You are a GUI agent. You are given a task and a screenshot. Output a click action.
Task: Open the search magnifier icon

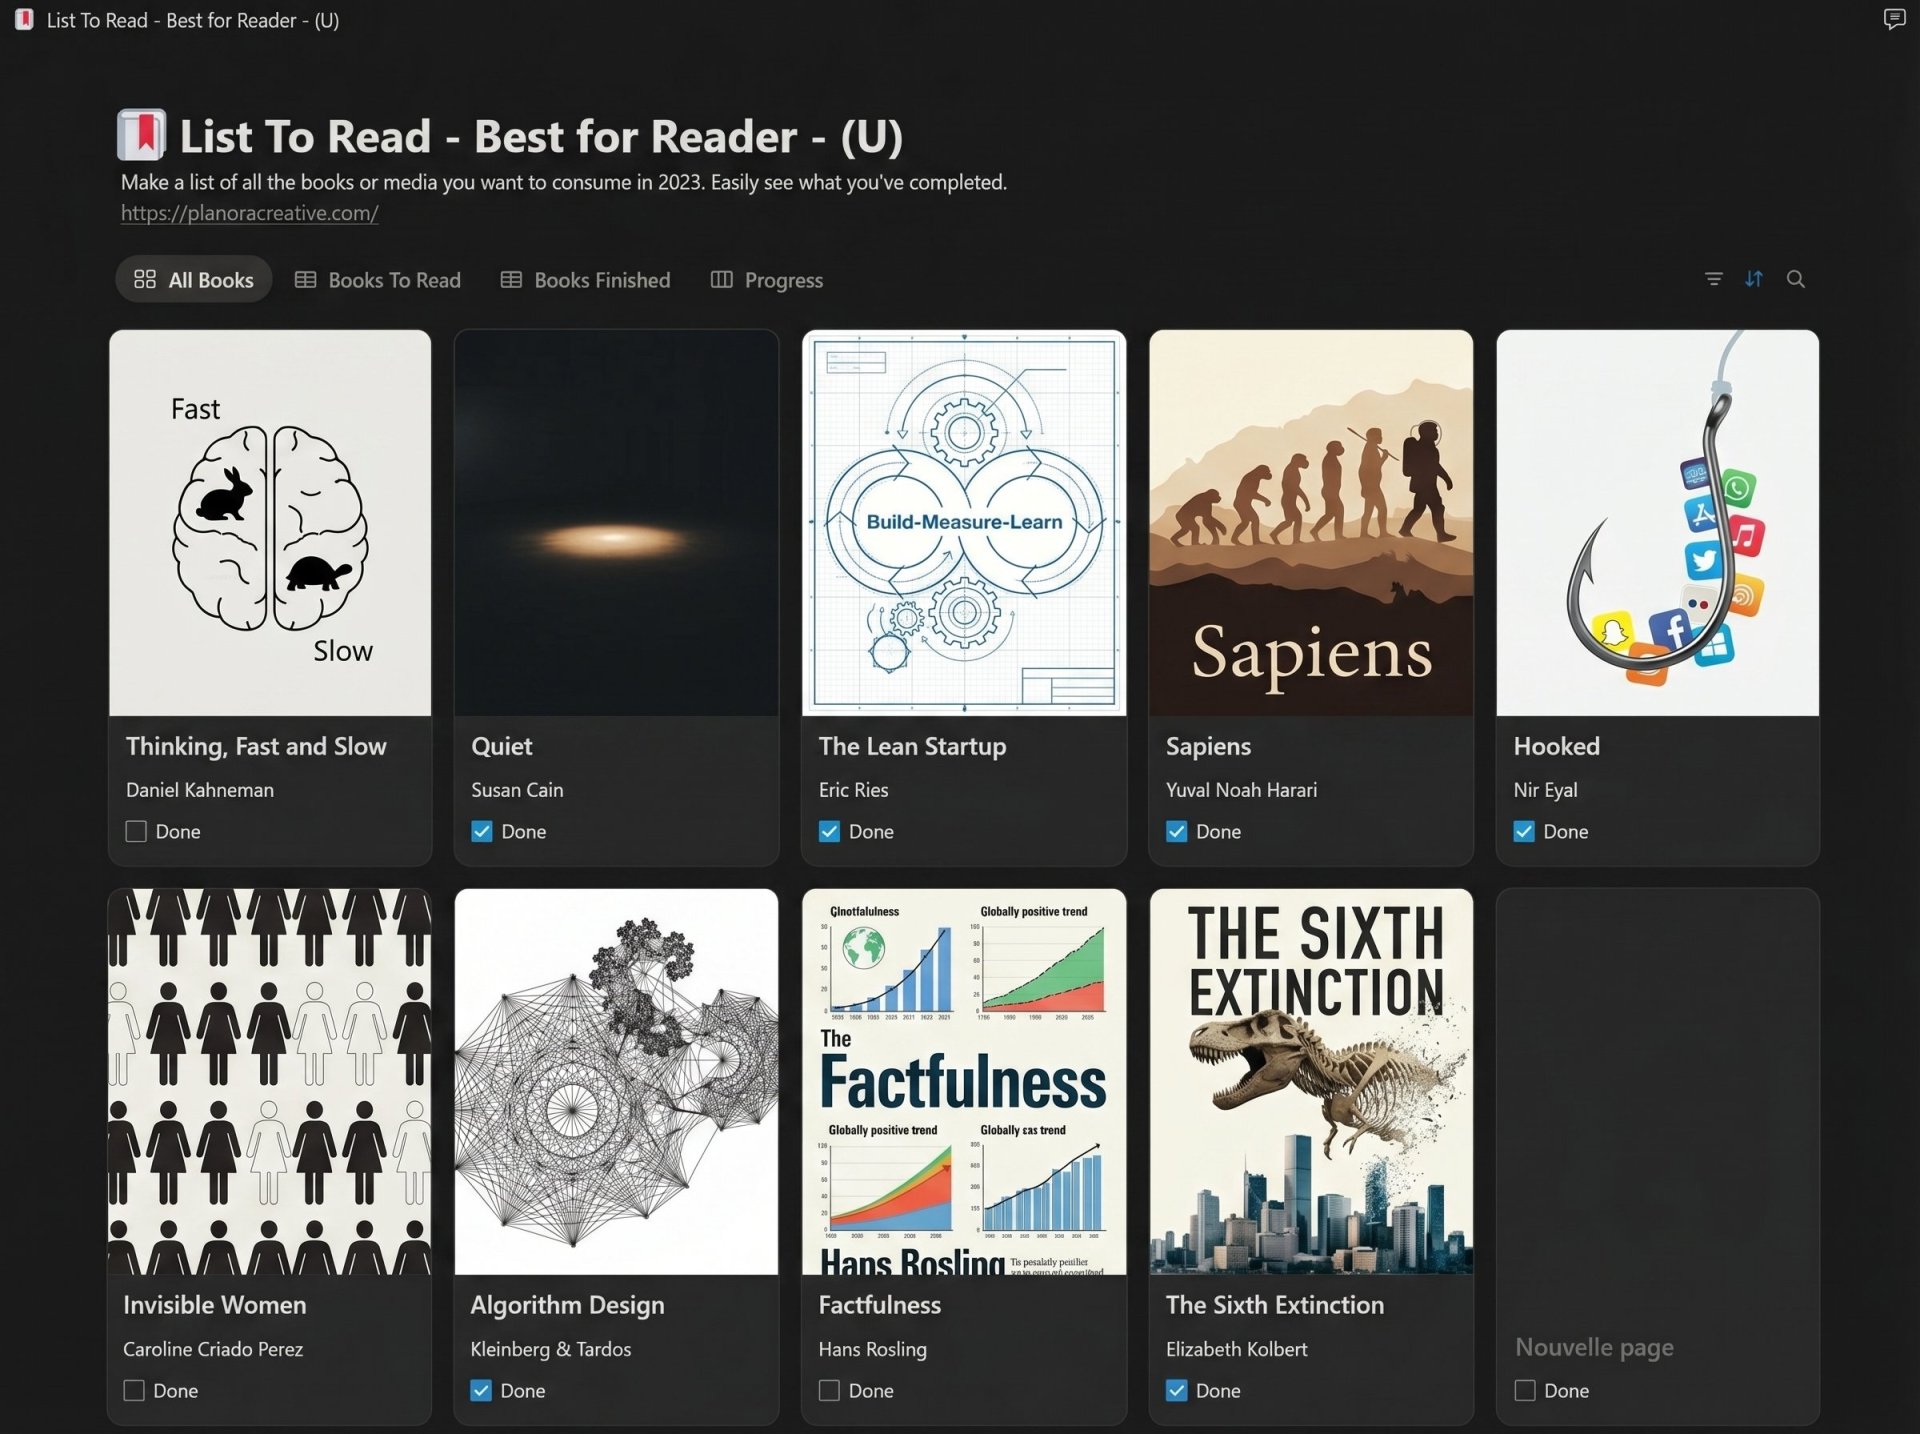1796,279
